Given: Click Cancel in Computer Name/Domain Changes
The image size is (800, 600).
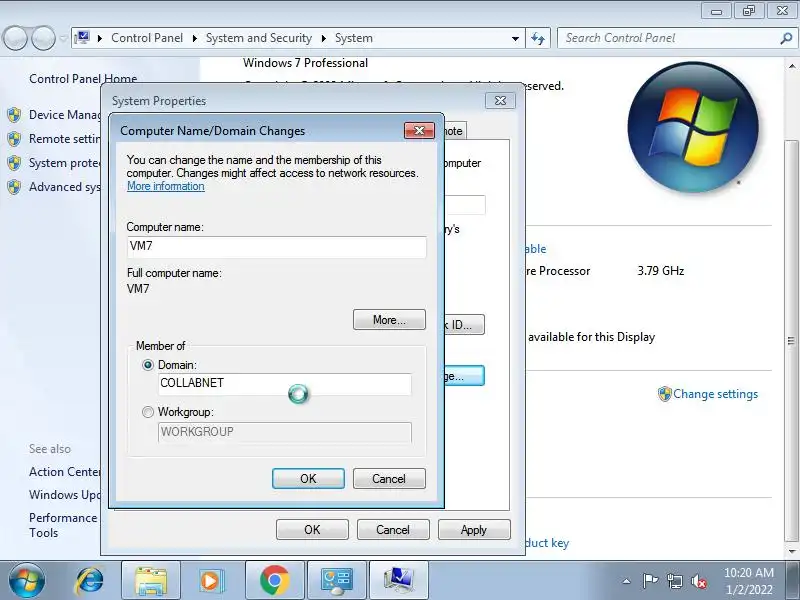Looking at the screenshot, I should [389, 479].
